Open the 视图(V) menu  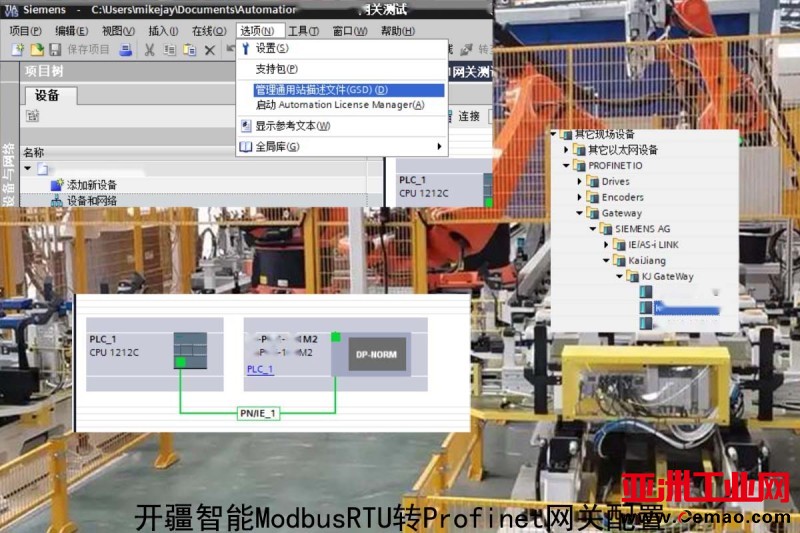coord(118,31)
